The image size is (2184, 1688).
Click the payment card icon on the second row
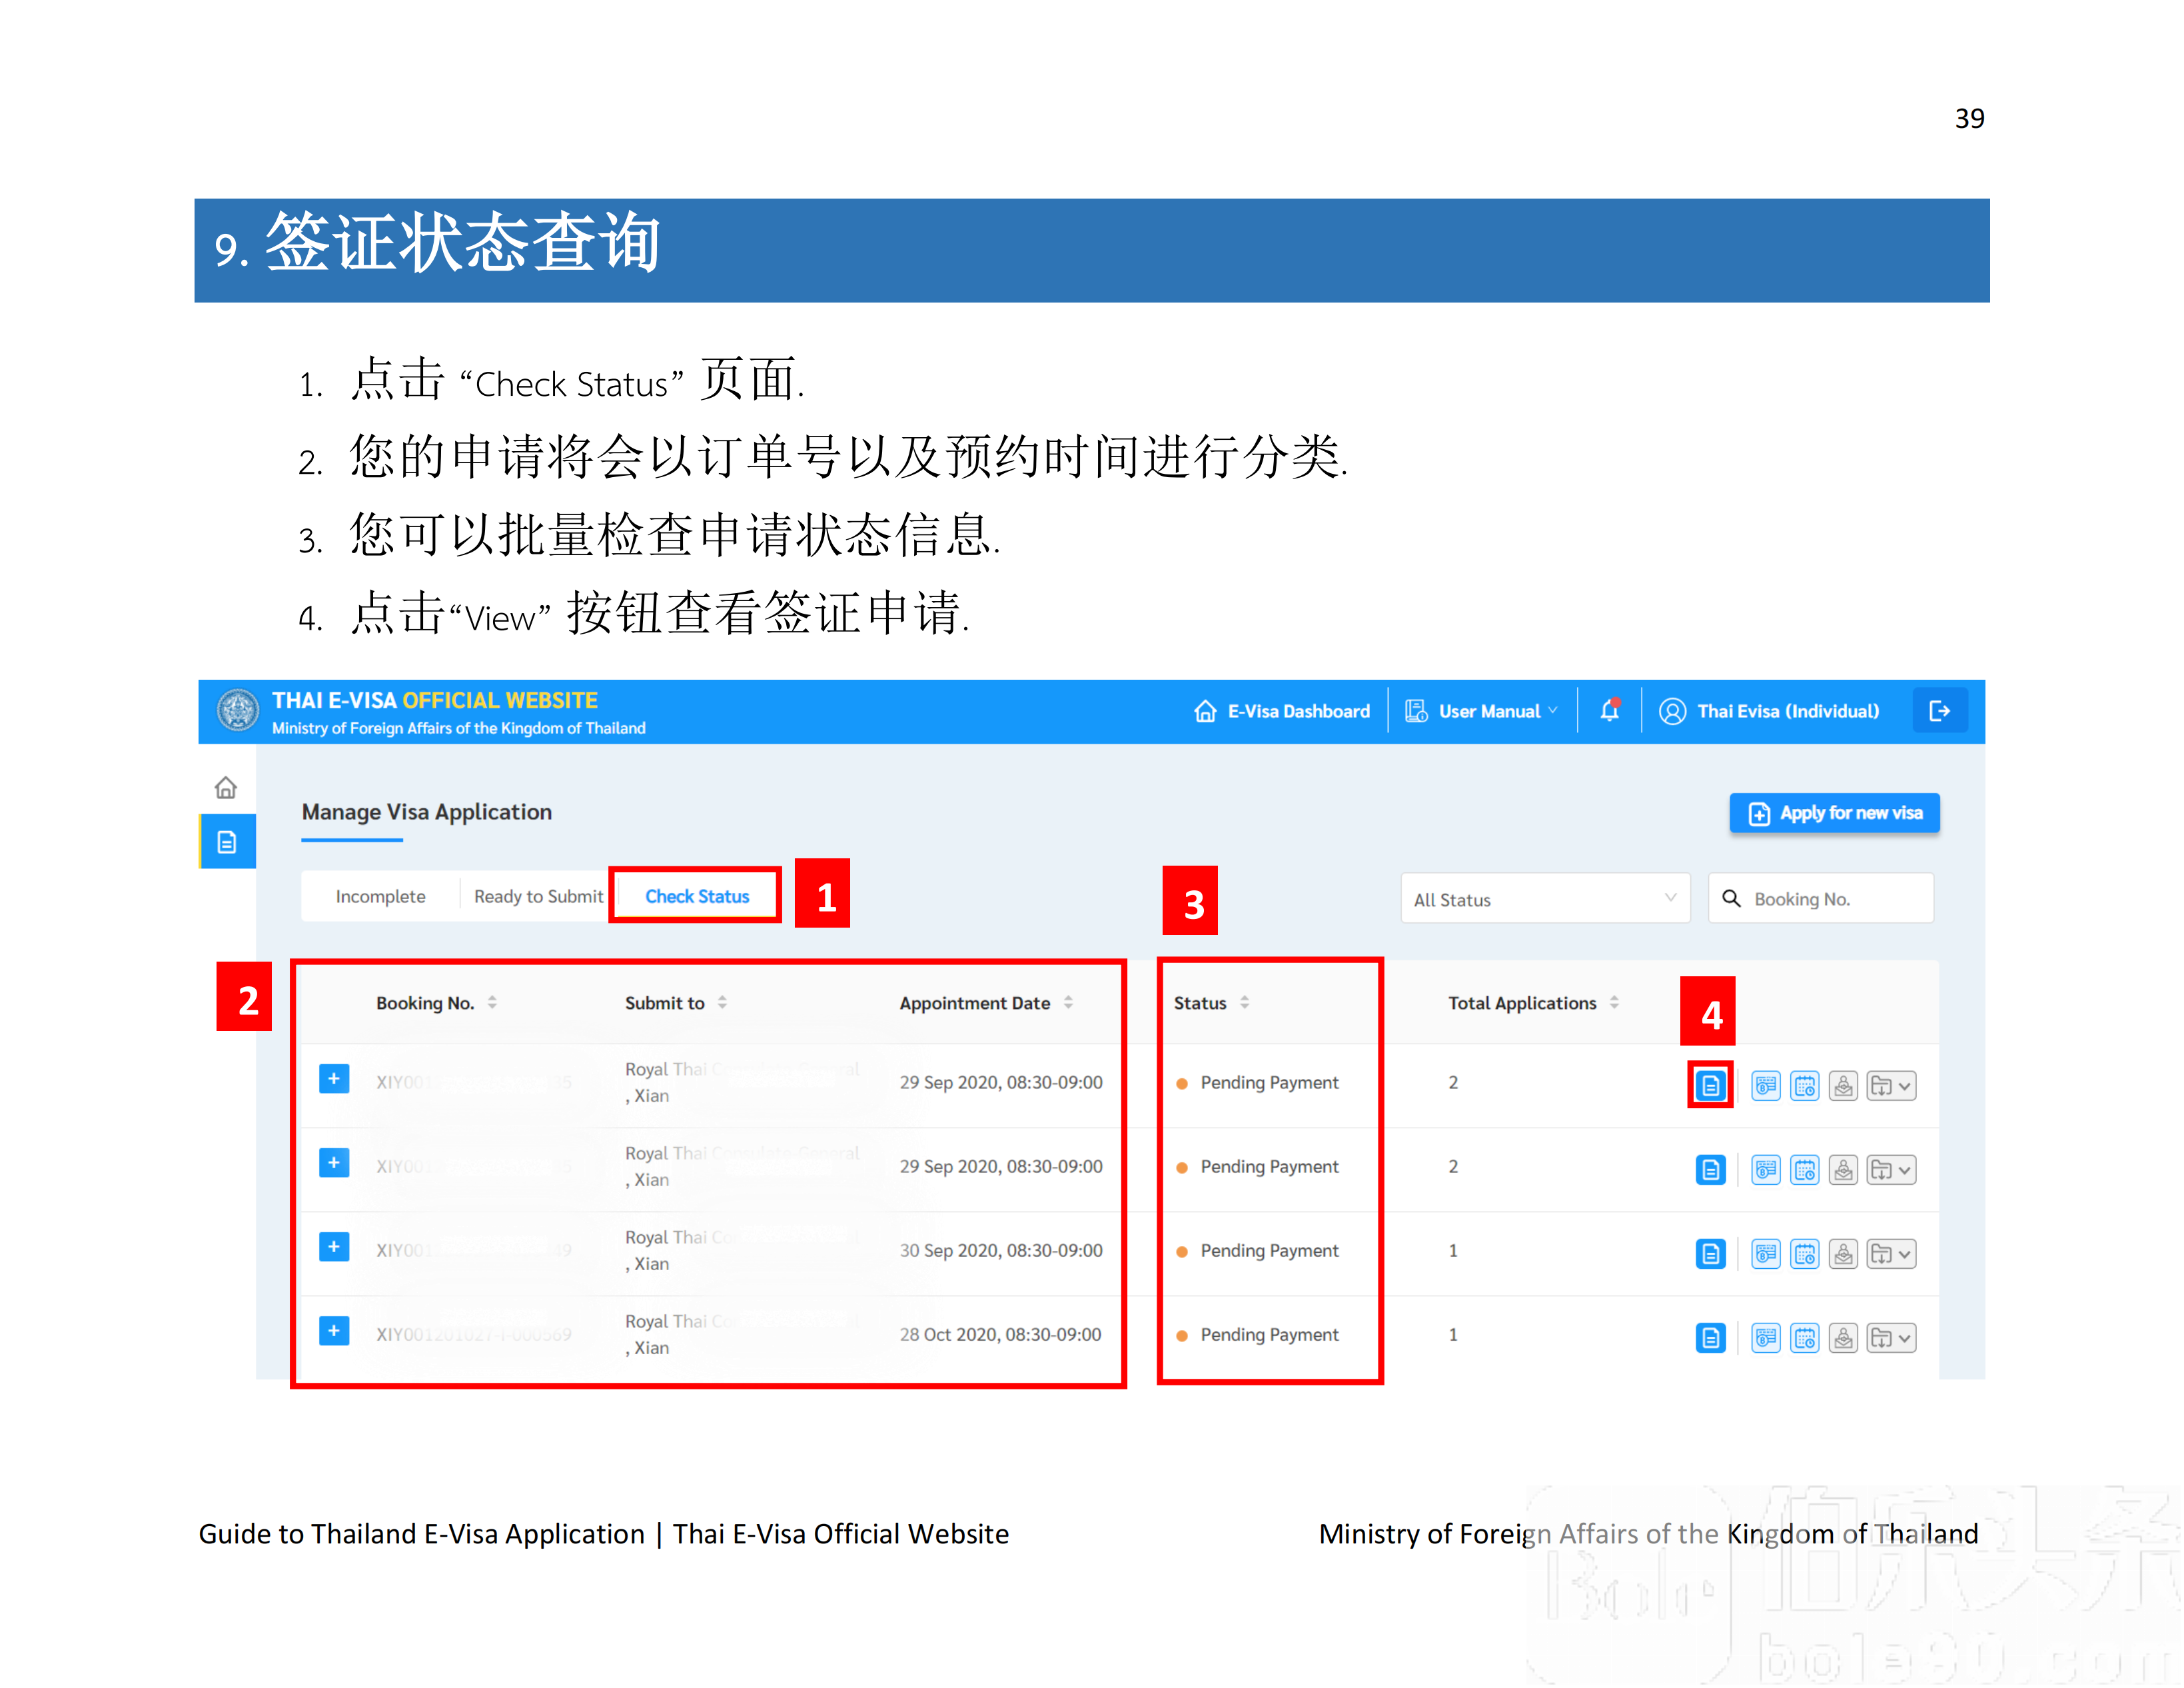pos(1766,1169)
